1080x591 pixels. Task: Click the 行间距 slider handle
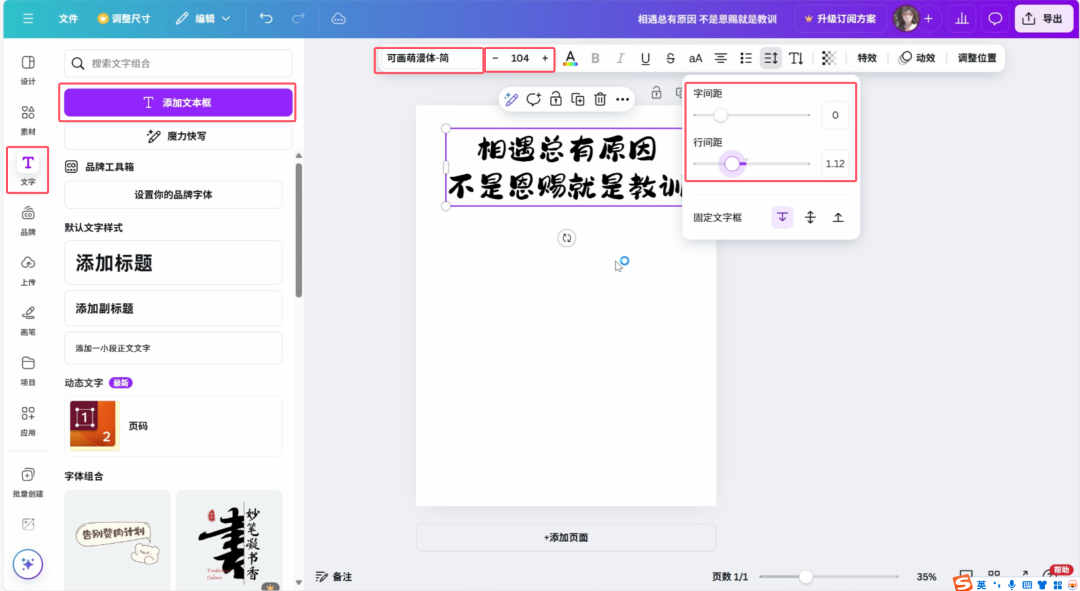[x=733, y=163]
